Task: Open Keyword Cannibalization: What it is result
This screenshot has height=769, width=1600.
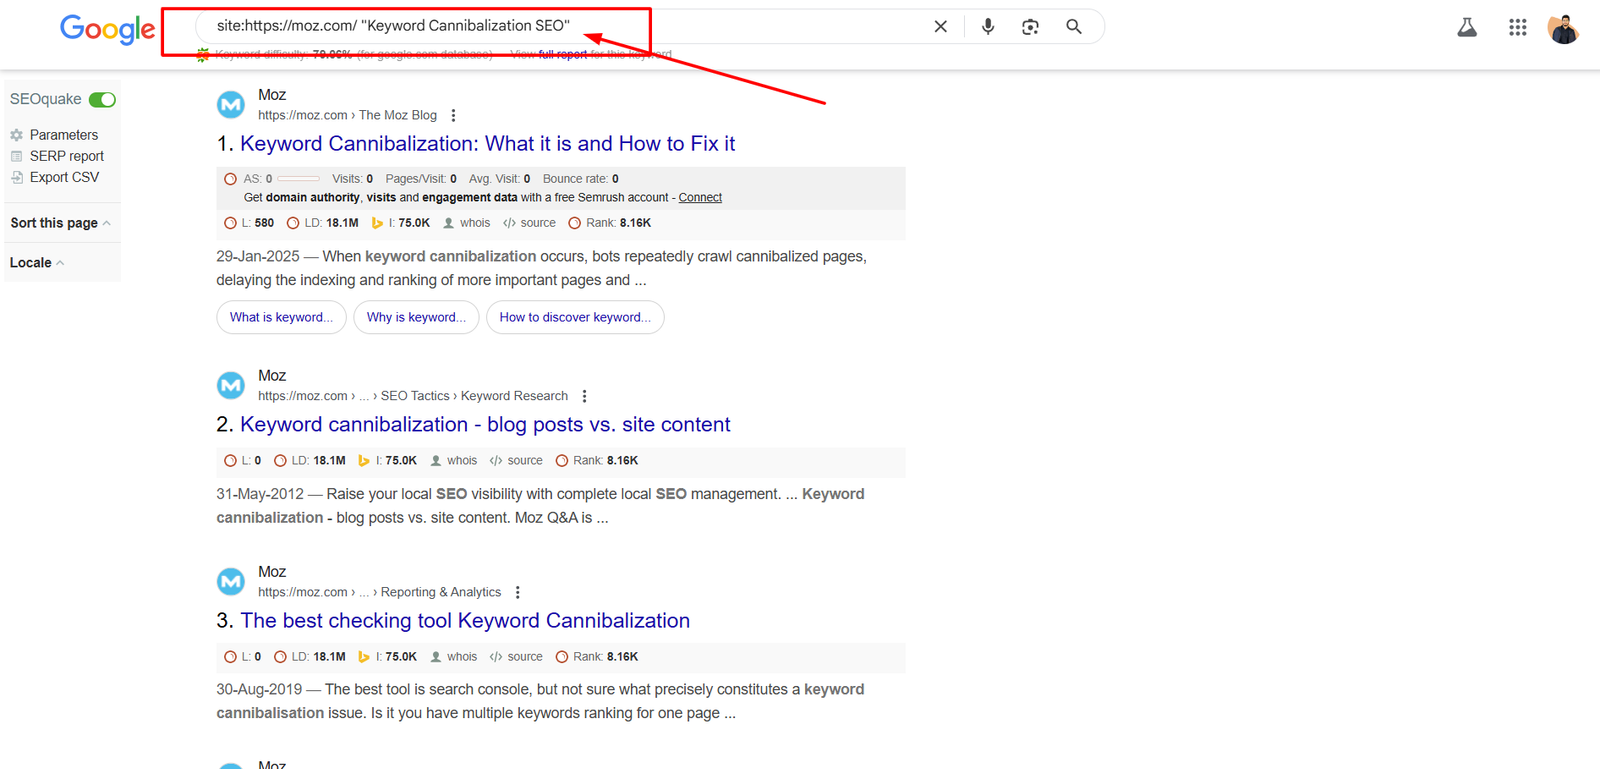Action: tap(487, 144)
